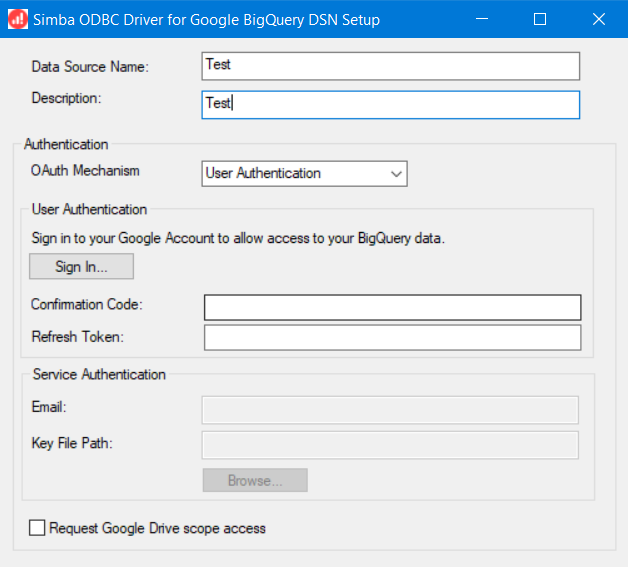Screen dimensions: 628x567
Task: Select the Confirmation Code input box
Action: (x=392, y=306)
